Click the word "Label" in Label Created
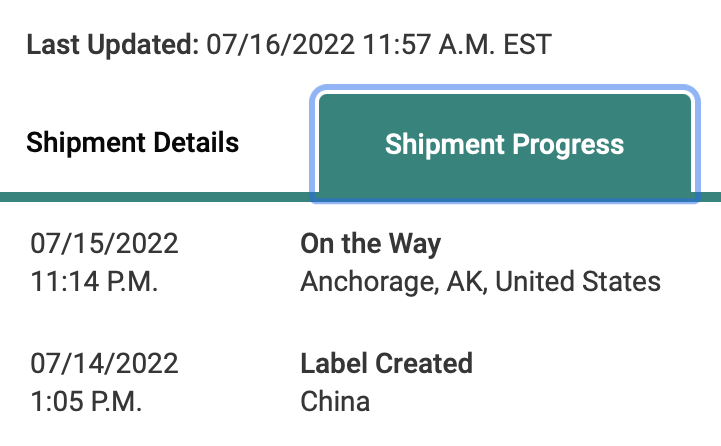721x446 pixels. click(x=335, y=362)
